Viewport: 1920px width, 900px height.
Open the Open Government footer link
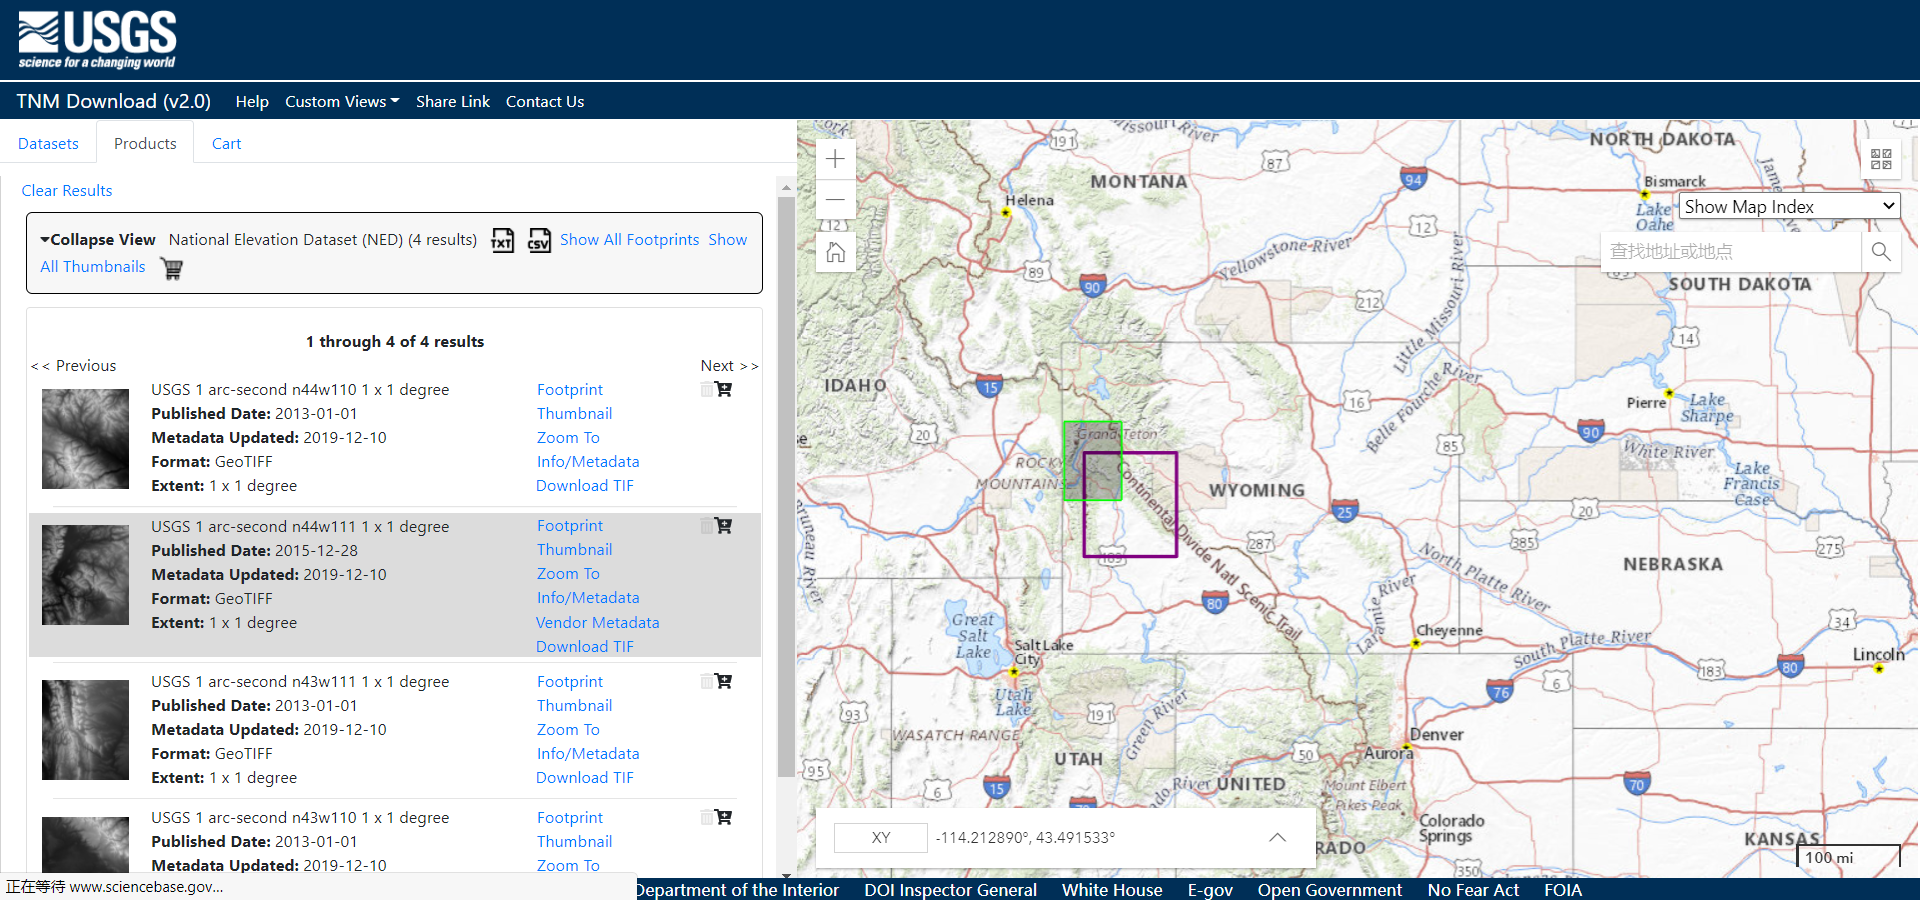[x=1330, y=889]
